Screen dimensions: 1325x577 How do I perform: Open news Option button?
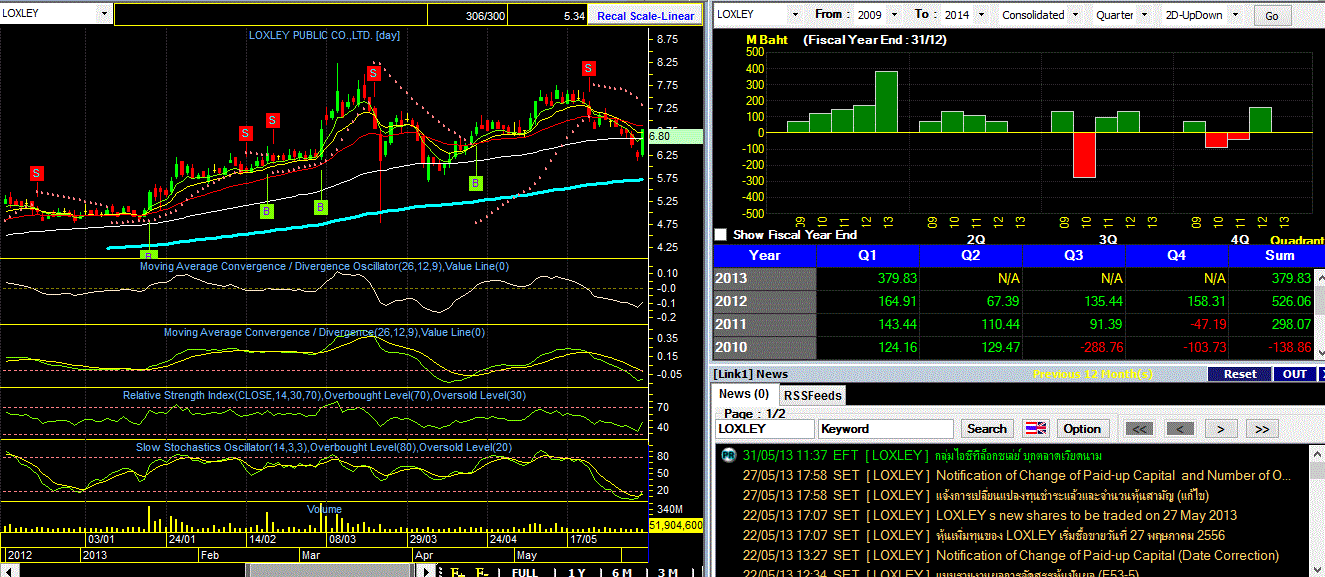coord(1082,429)
